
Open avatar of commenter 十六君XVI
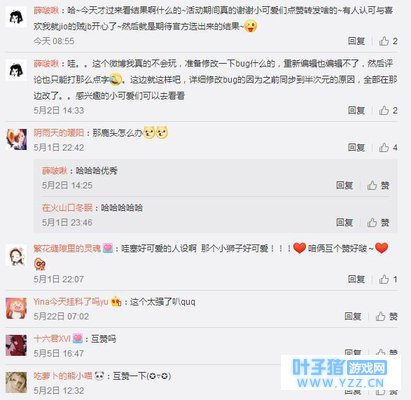pos(16,345)
